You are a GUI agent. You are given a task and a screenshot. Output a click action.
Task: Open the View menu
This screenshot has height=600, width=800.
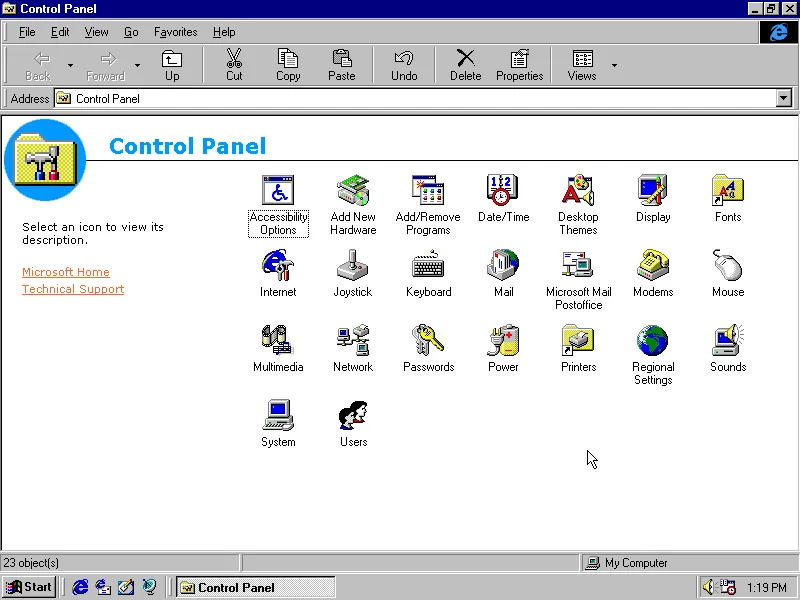96,32
